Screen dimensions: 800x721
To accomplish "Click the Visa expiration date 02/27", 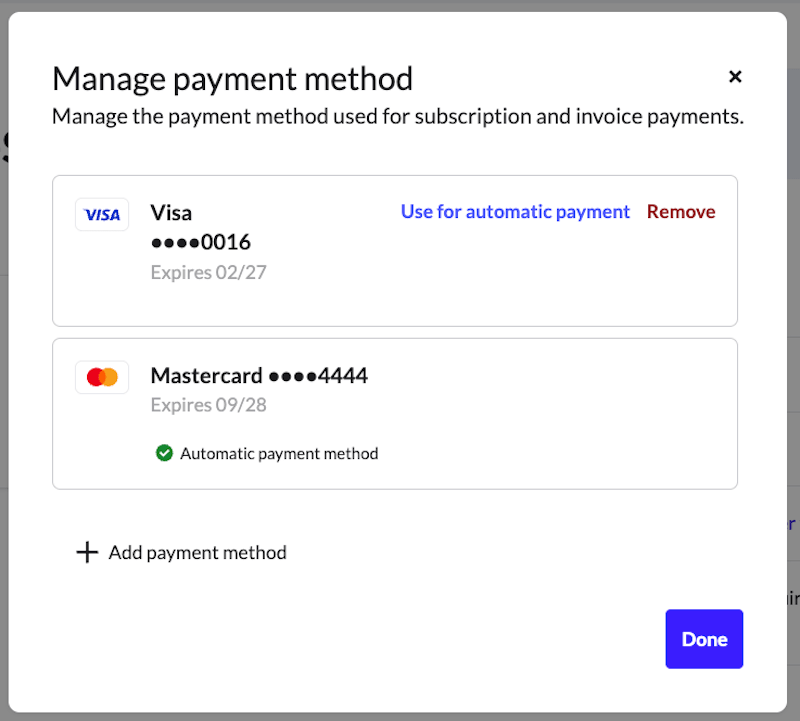I will click(208, 272).
